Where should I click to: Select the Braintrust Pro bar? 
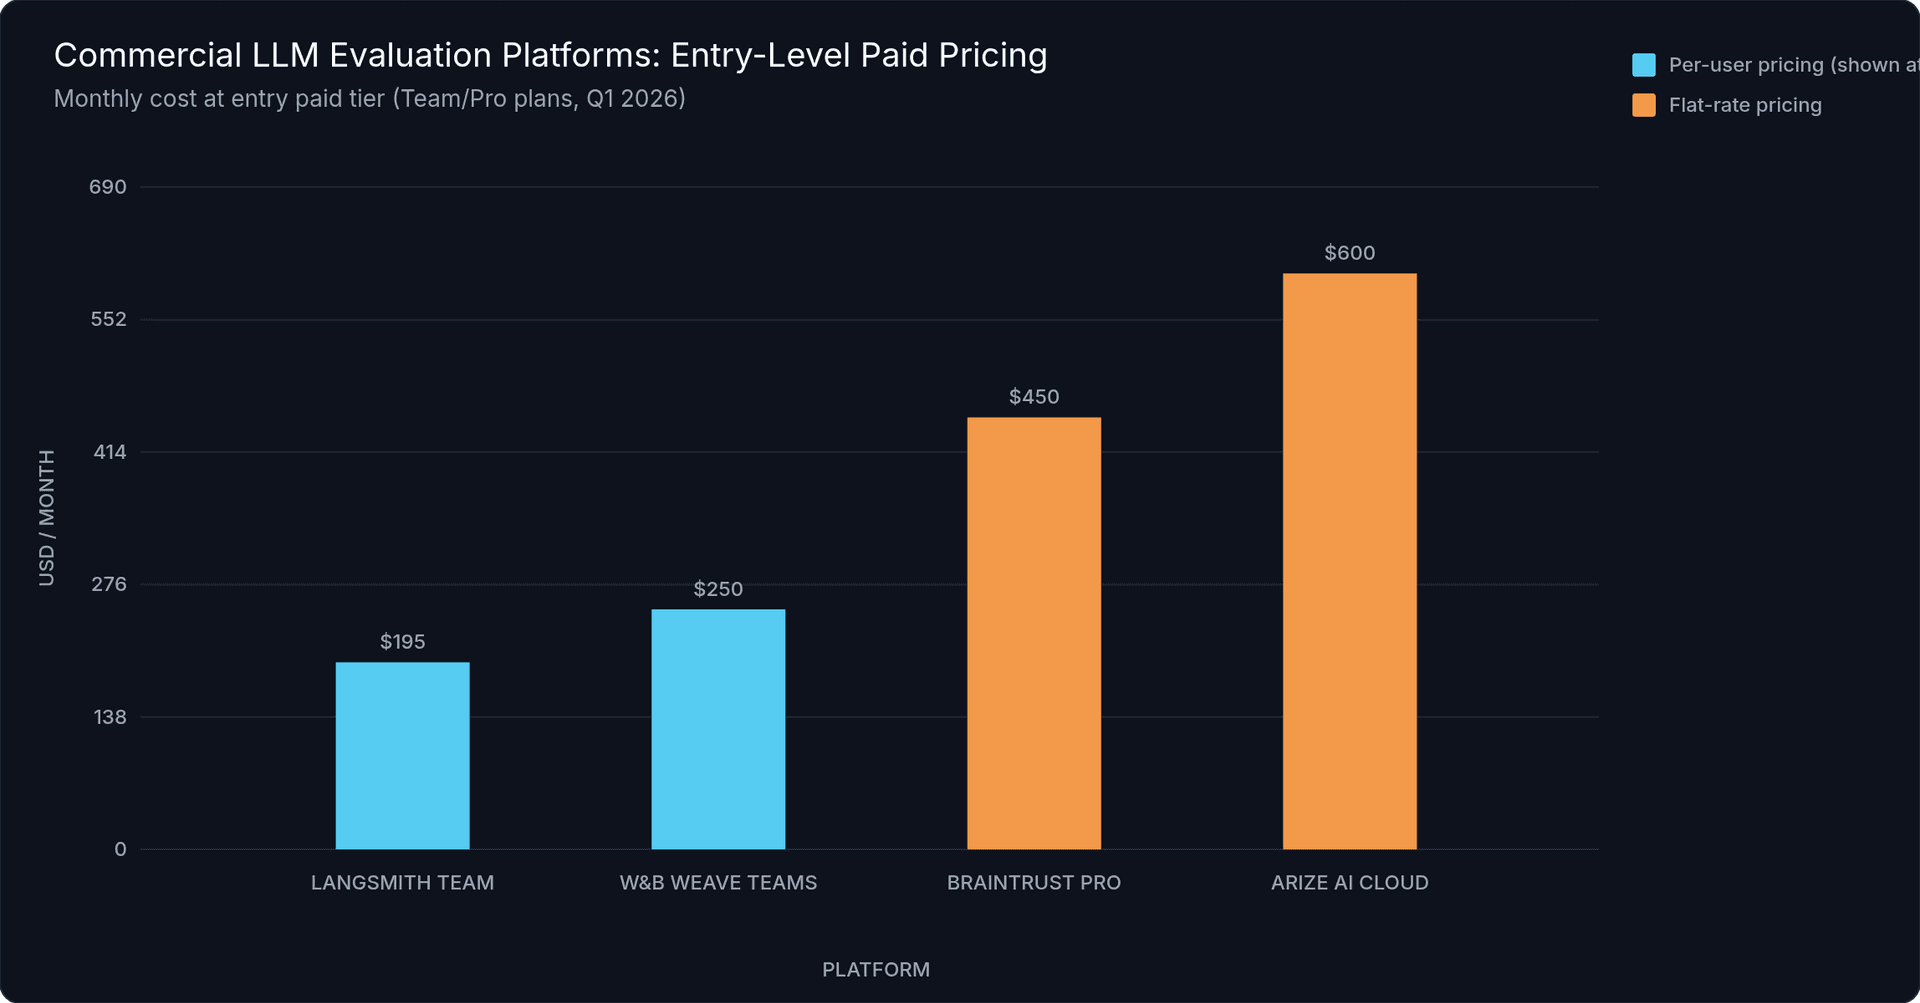[x=1034, y=634]
